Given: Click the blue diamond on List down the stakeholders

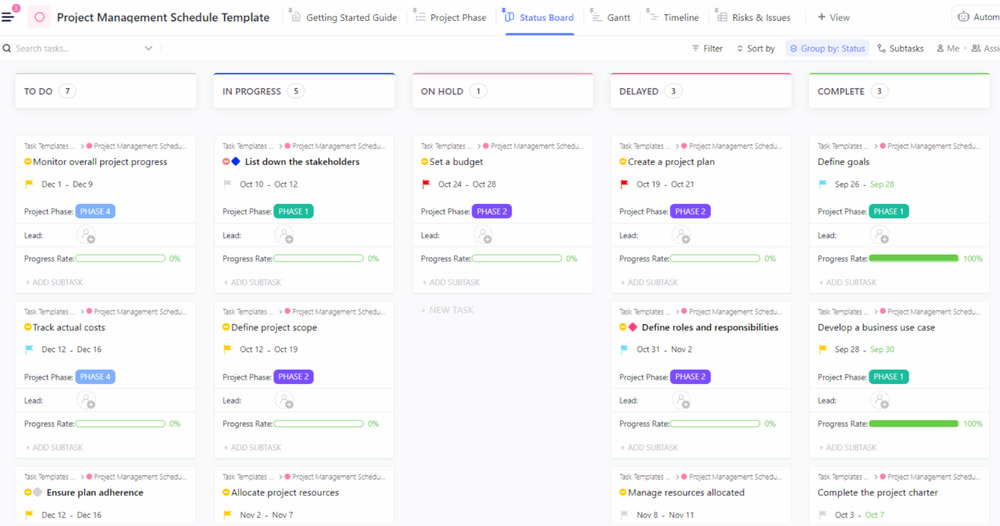Looking at the screenshot, I should [236, 162].
